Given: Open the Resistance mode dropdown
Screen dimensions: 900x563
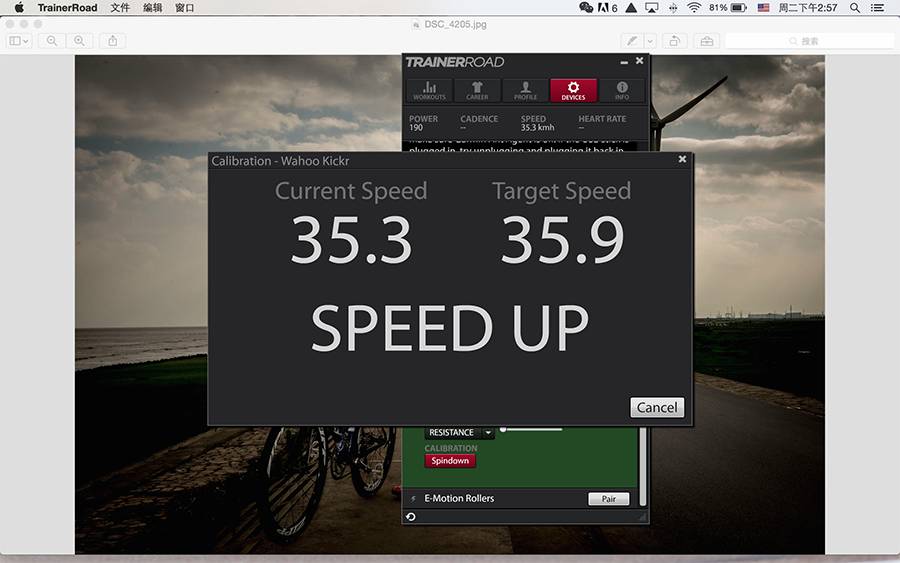Looking at the screenshot, I should pyautogui.click(x=488, y=433).
